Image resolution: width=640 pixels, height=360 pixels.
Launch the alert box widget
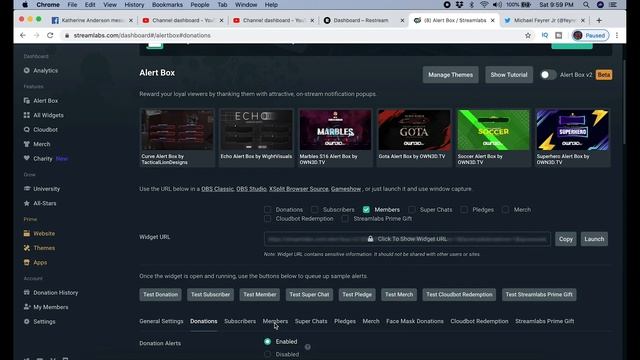[x=594, y=239]
